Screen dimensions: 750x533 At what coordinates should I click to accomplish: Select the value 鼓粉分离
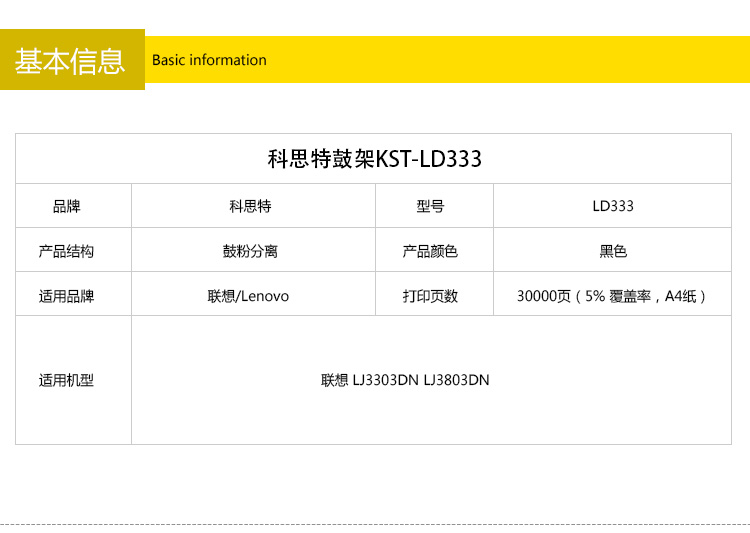click(x=250, y=251)
